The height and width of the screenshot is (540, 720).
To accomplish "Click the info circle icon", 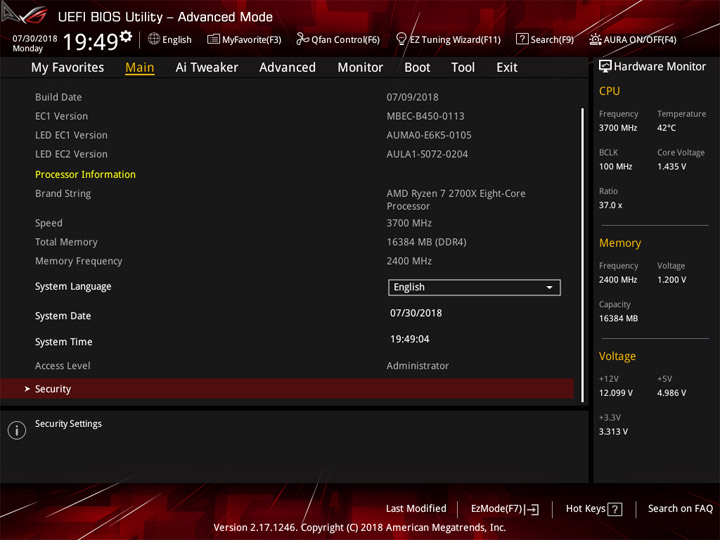I will tap(17, 430).
